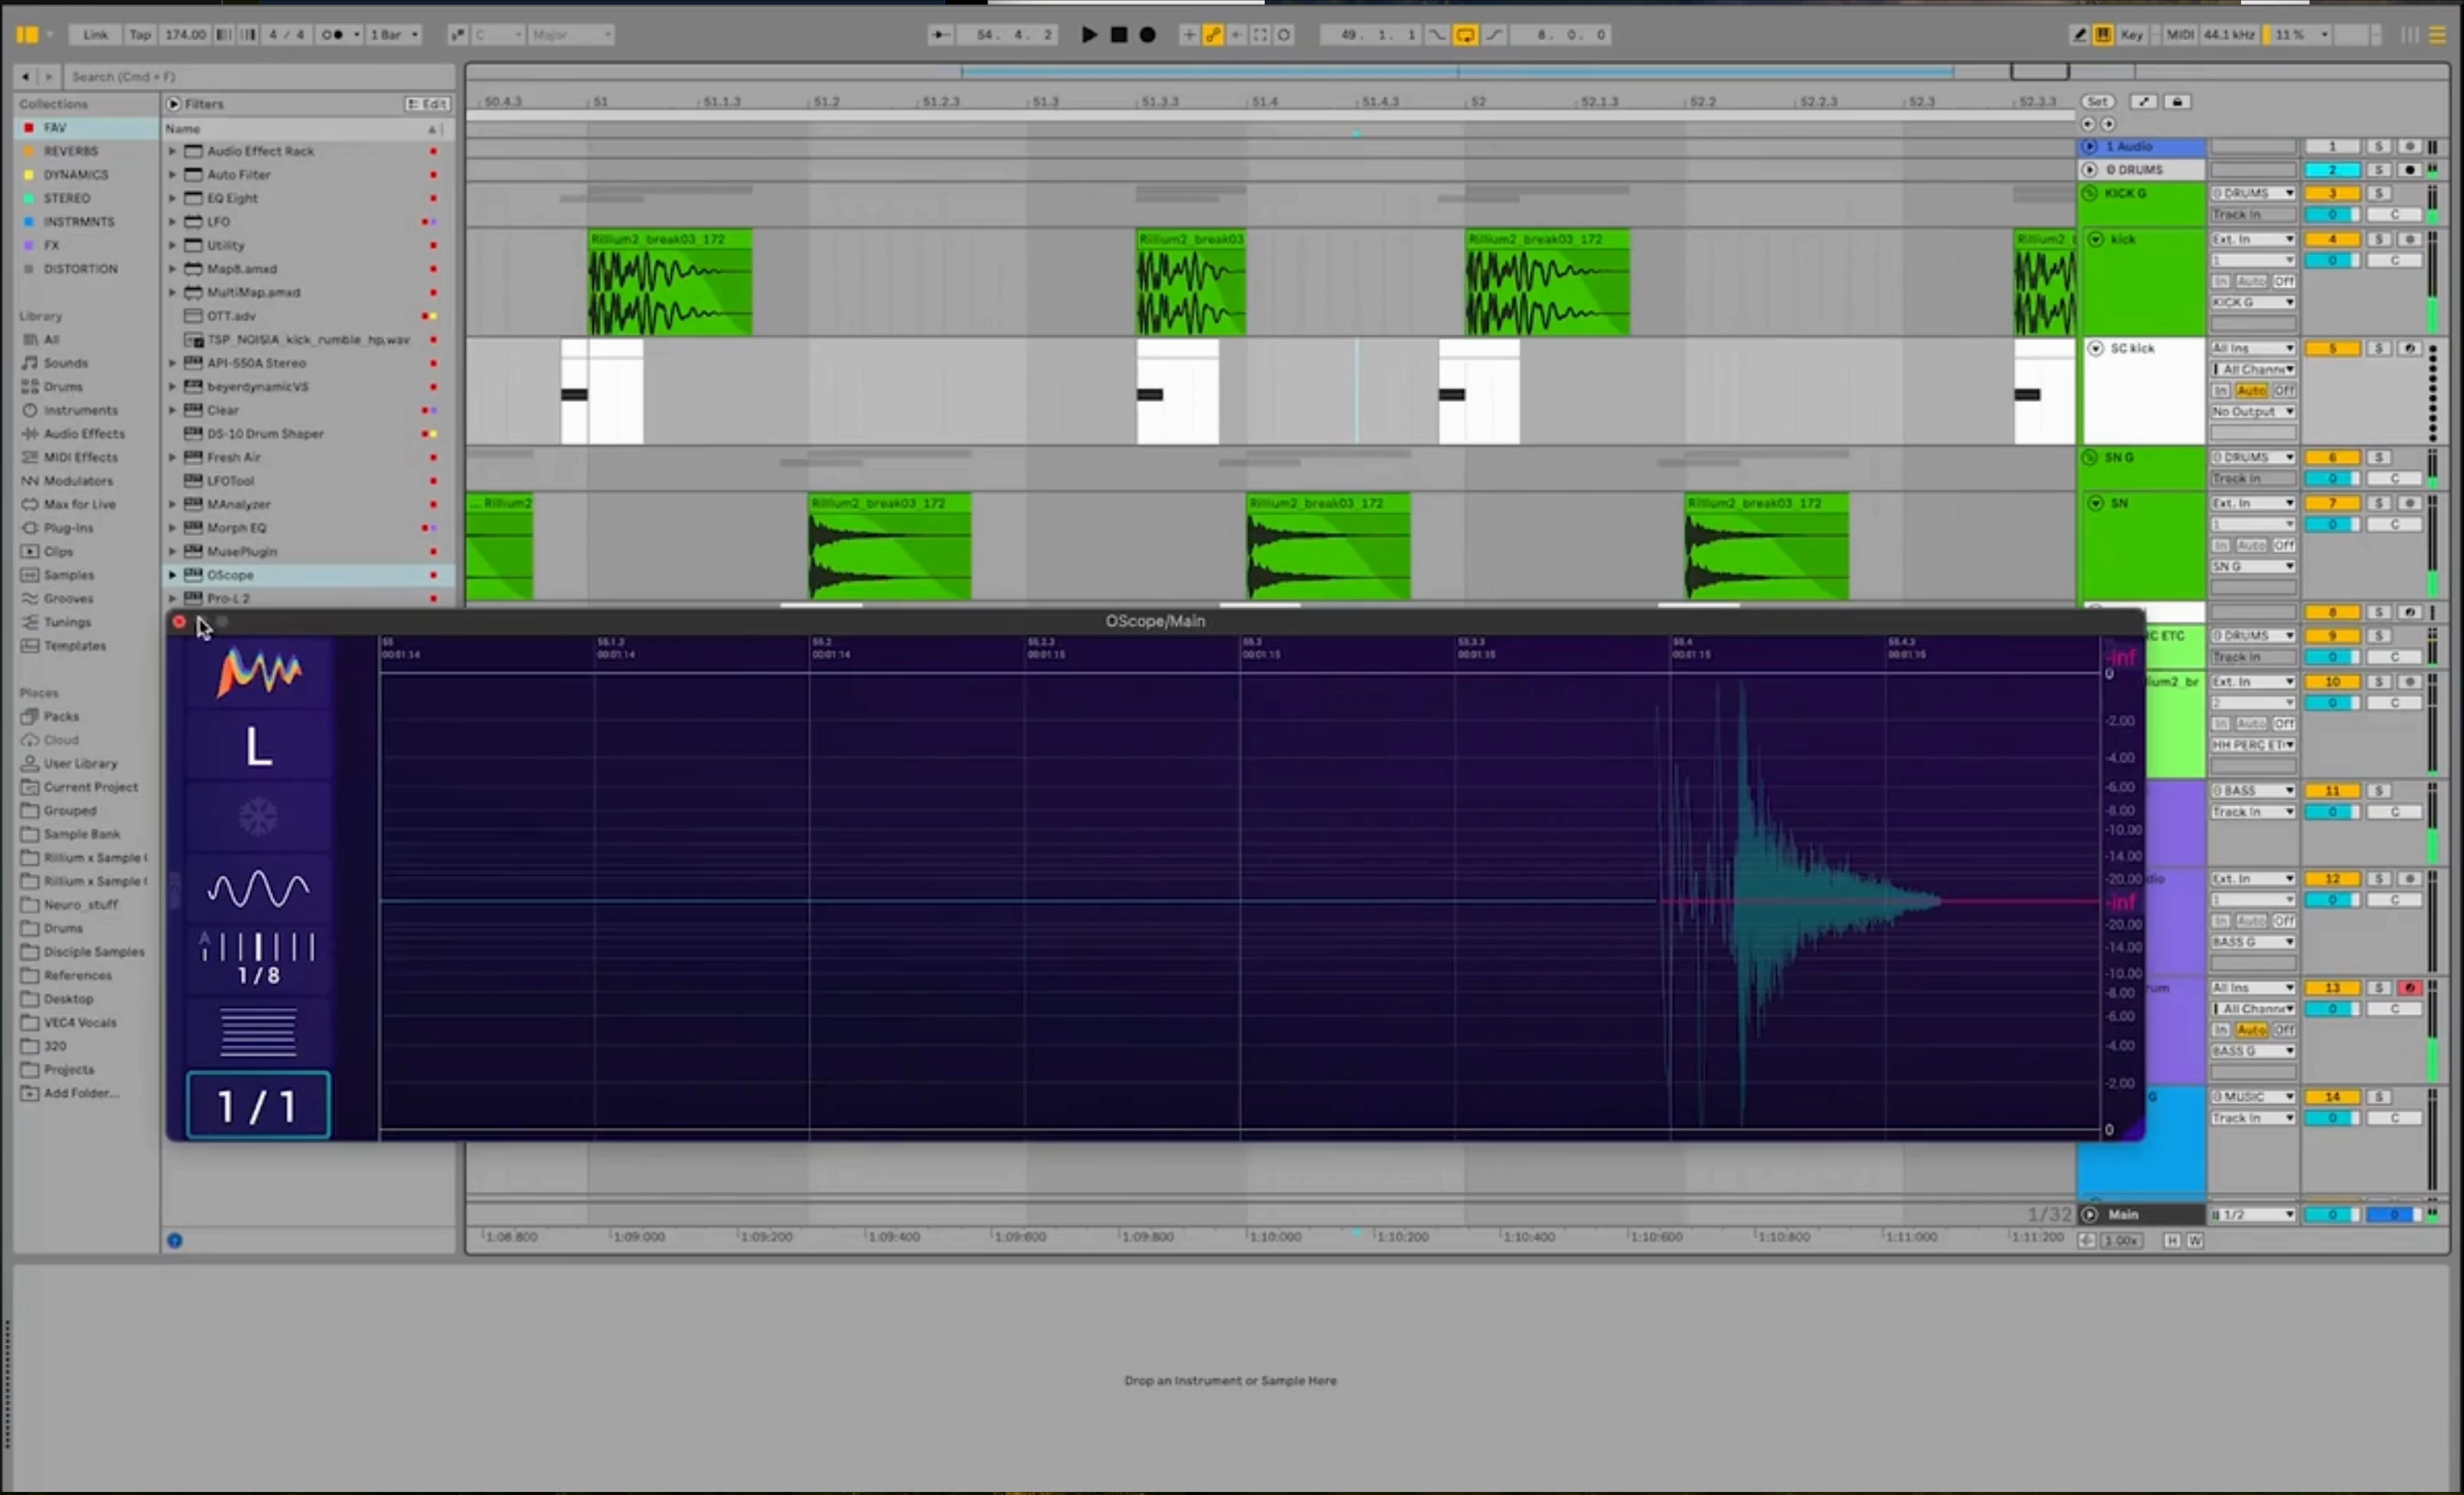Arm arrangement recording with the Record button
The image size is (2464, 1495).
pyautogui.click(x=1148, y=35)
